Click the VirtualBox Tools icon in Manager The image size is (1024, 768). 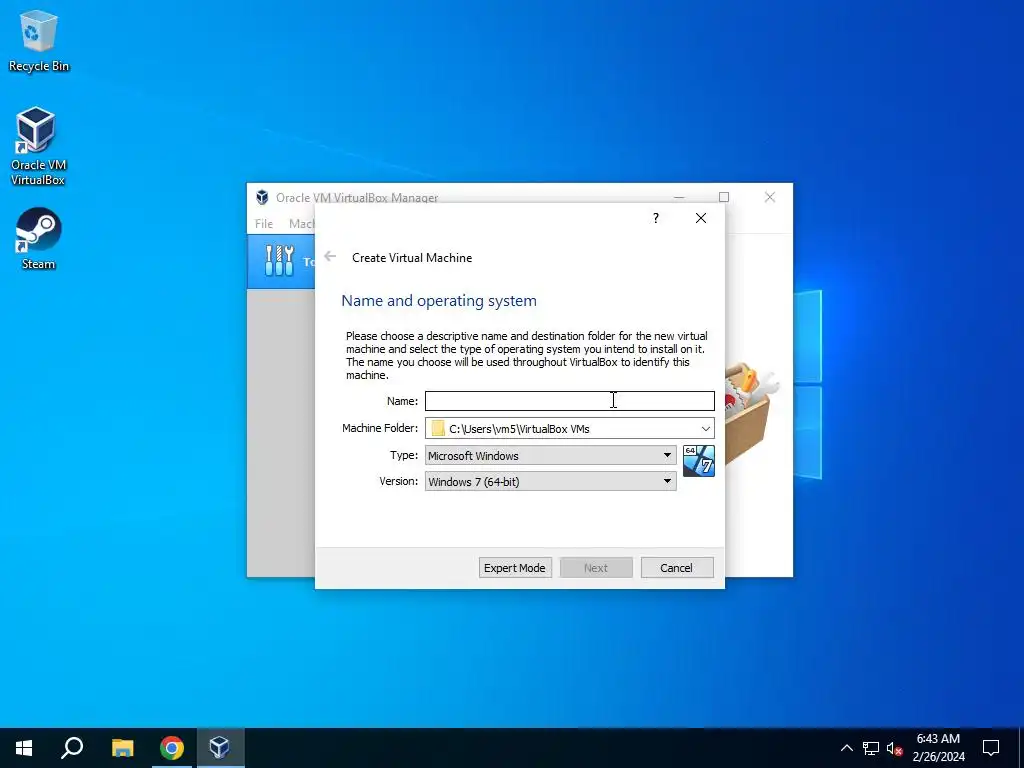(280, 261)
